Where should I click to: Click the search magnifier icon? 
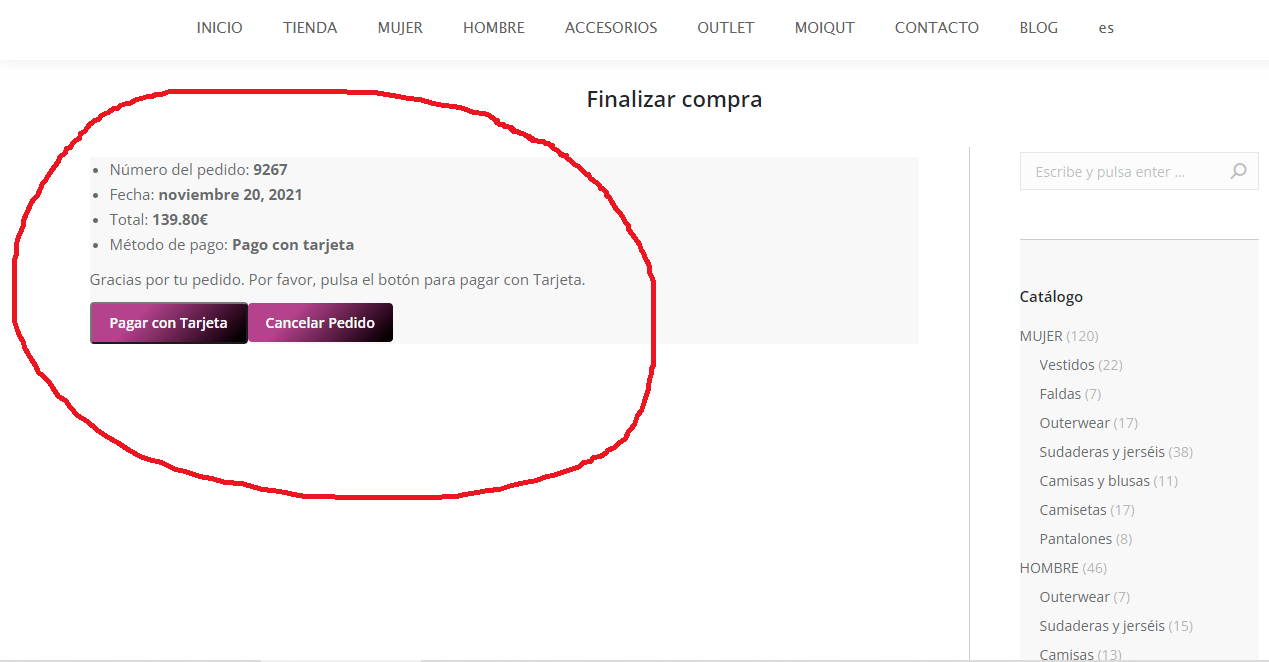pos(1238,171)
